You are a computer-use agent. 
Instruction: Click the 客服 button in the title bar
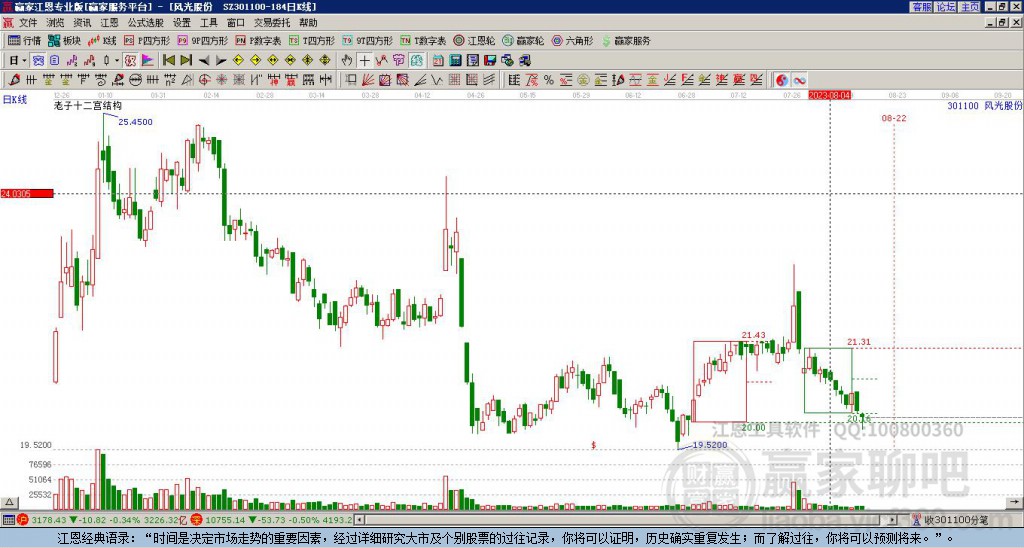[922, 7]
